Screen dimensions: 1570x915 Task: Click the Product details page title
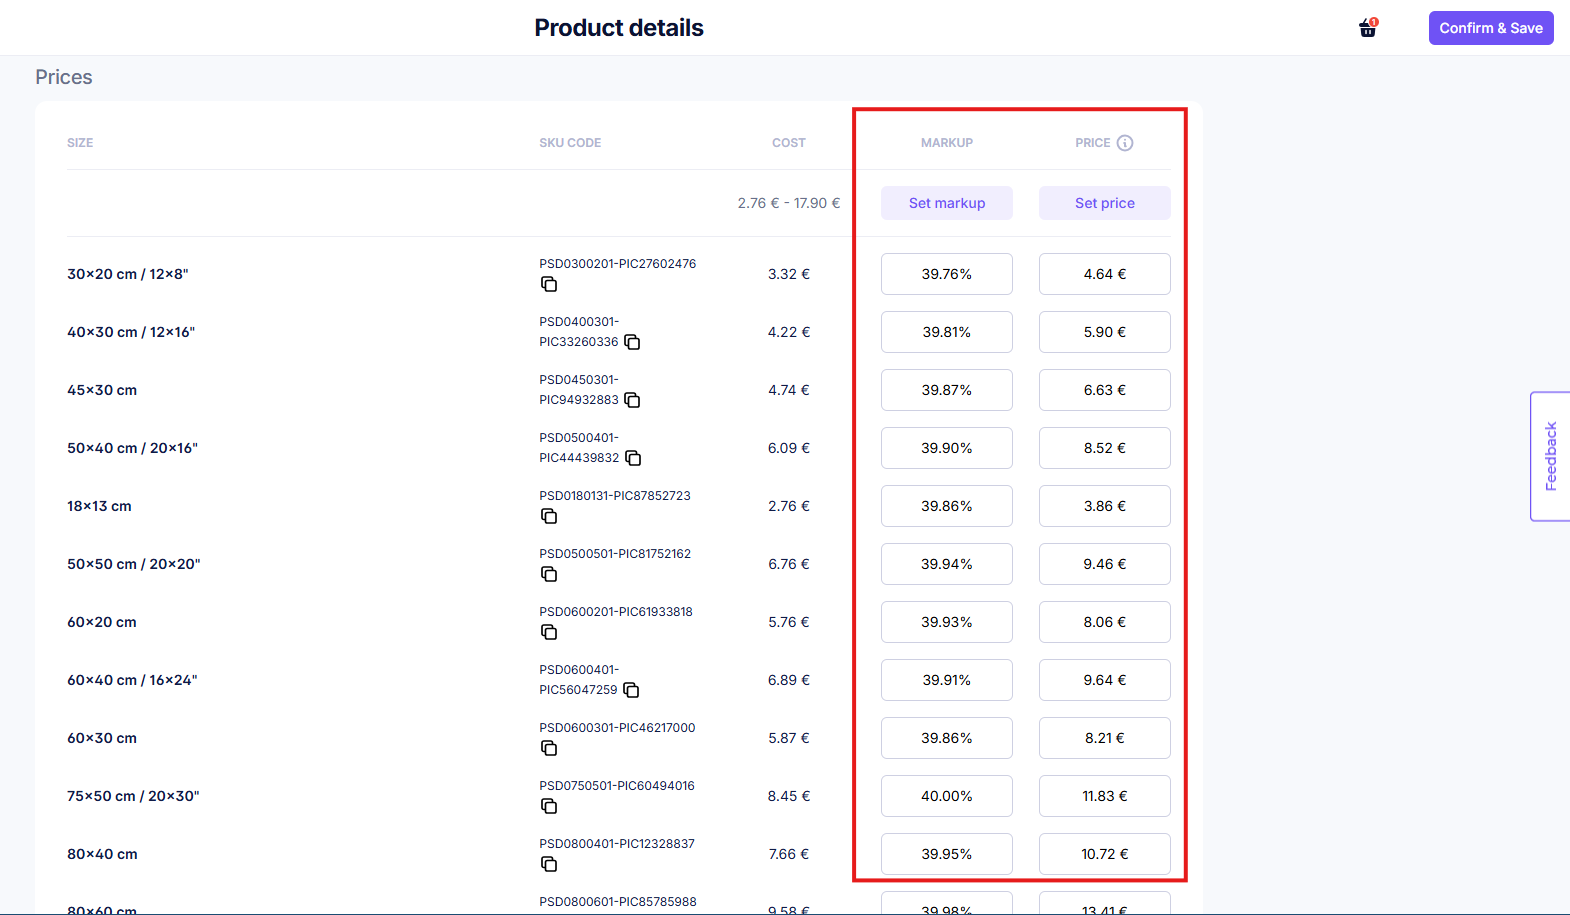click(x=619, y=28)
